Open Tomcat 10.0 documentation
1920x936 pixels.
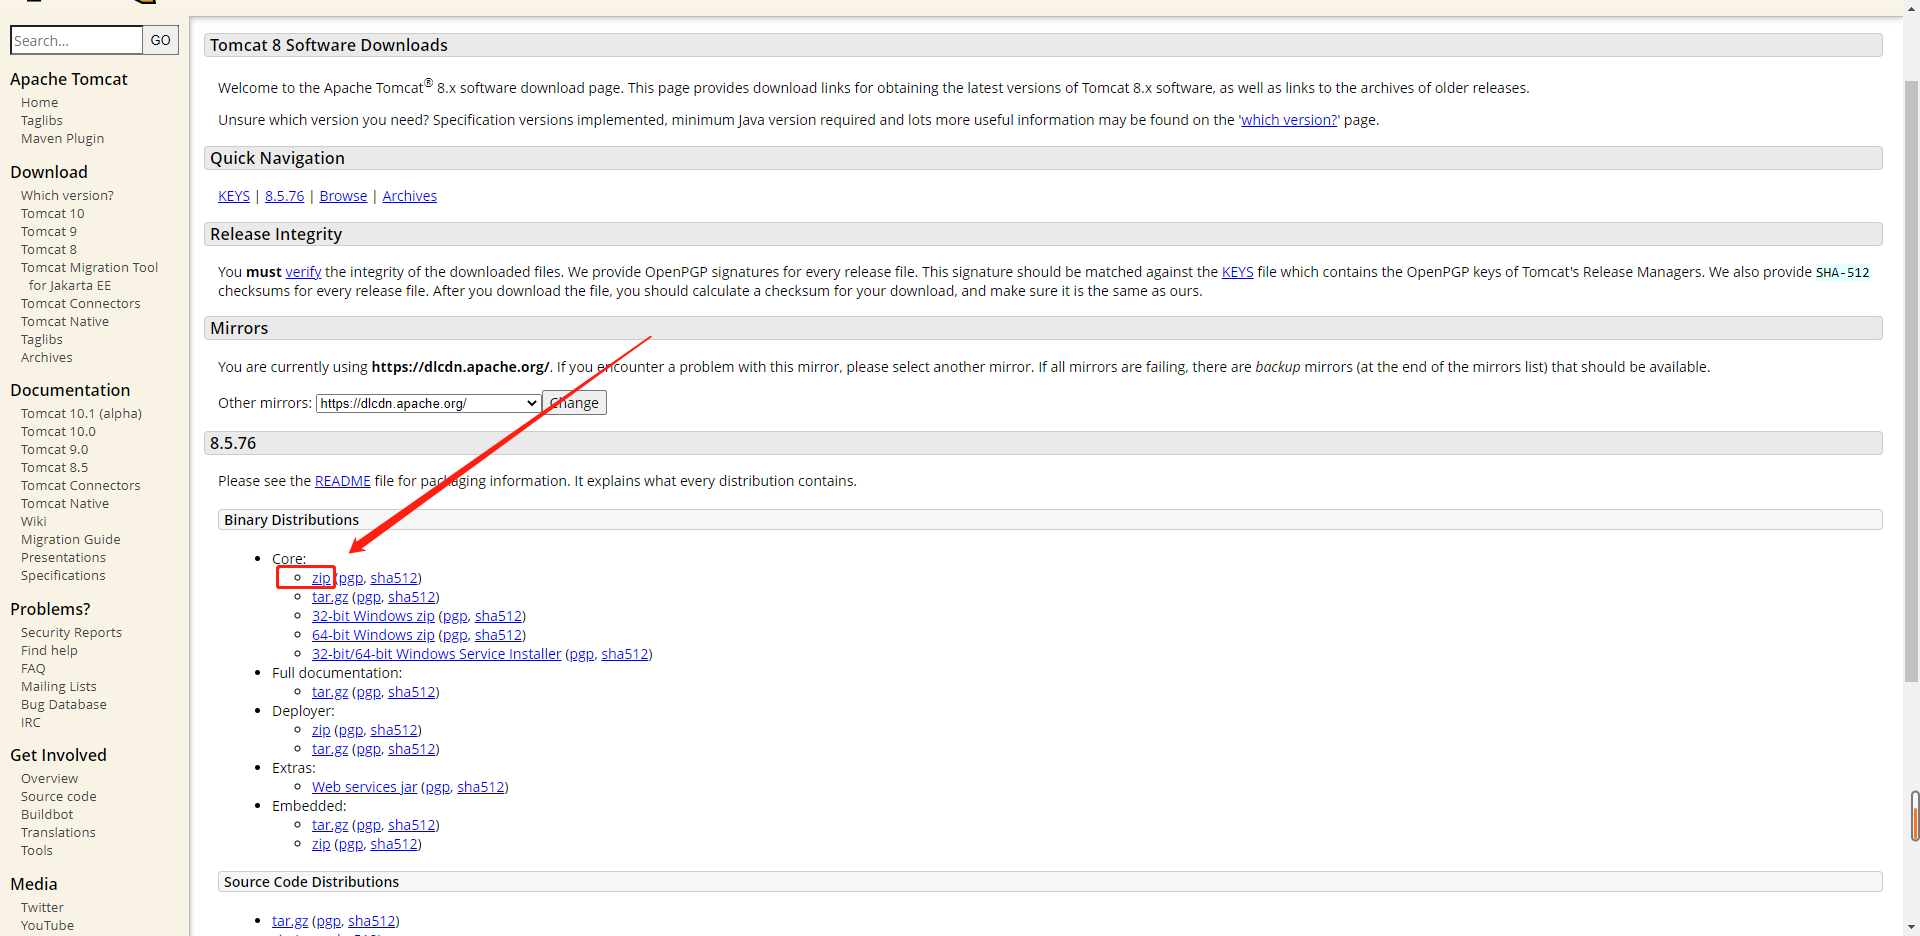tap(58, 432)
